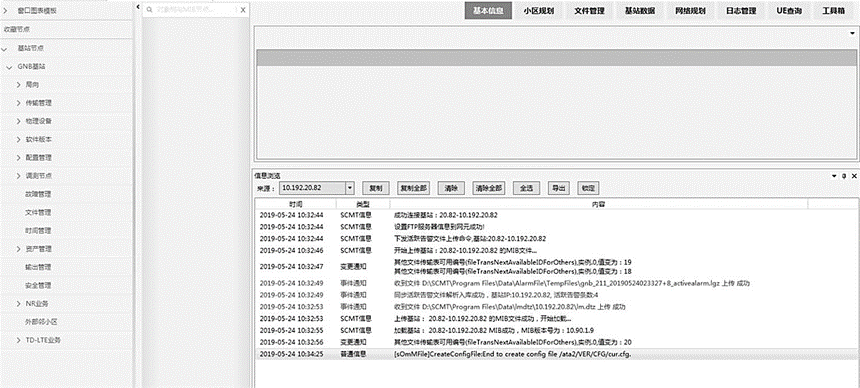Select log row with MIB版本号为 10.90.1.9
Viewport: 860px width, 388px height.
tap(556, 330)
